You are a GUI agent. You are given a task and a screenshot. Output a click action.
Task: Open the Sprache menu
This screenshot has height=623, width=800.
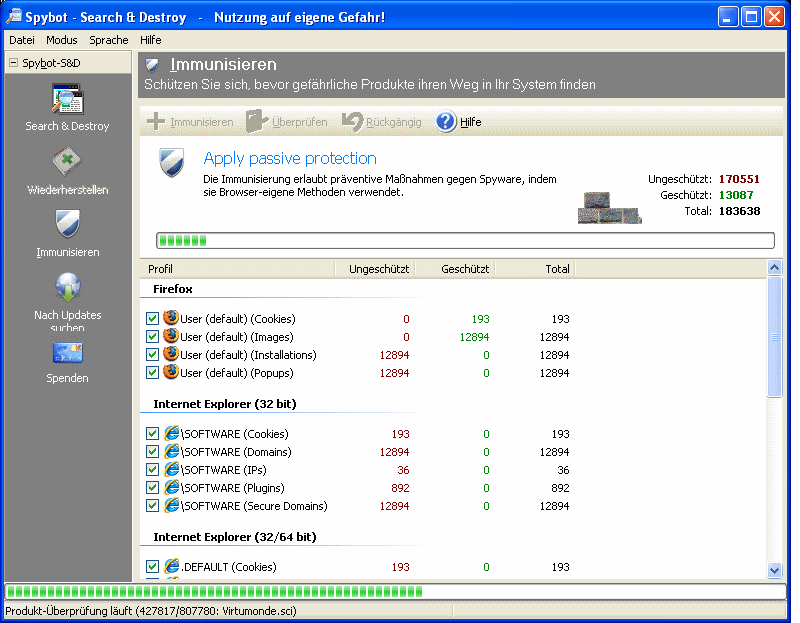pyautogui.click(x=109, y=40)
